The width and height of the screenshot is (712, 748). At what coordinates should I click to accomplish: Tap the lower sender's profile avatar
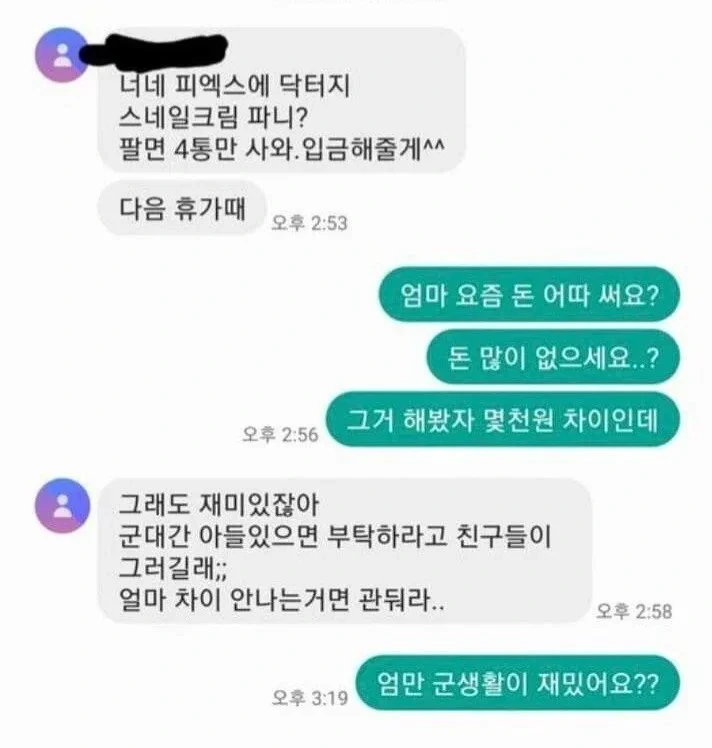(62, 505)
